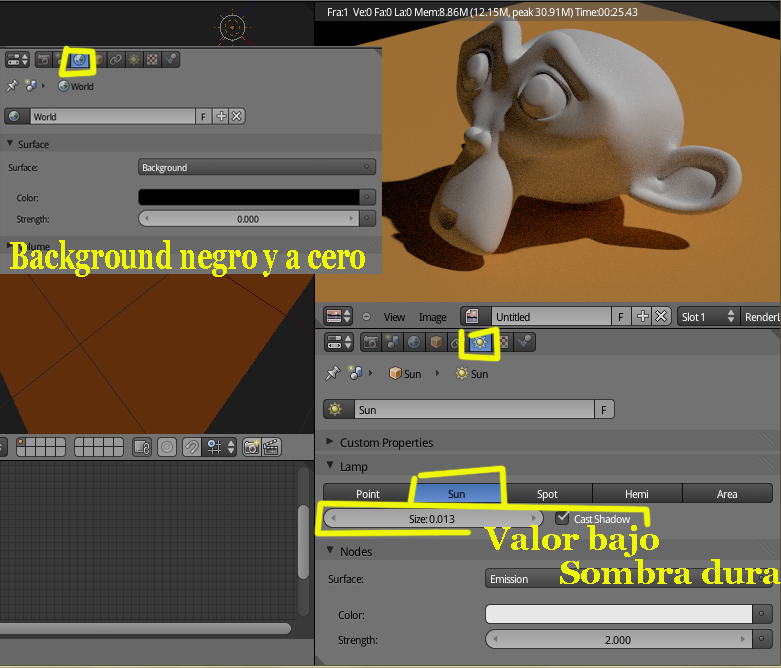Open Particles/Physics tab in the World panel
This screenshot has height=668, width=781.
[170, 60]
